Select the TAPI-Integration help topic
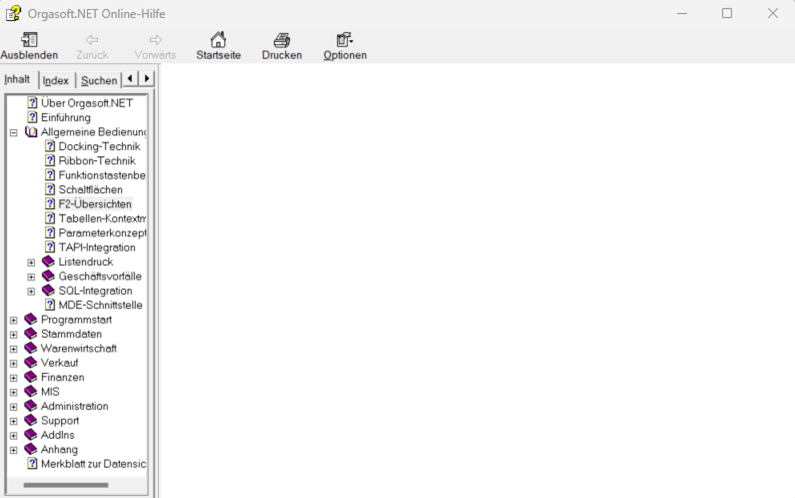 96,248
